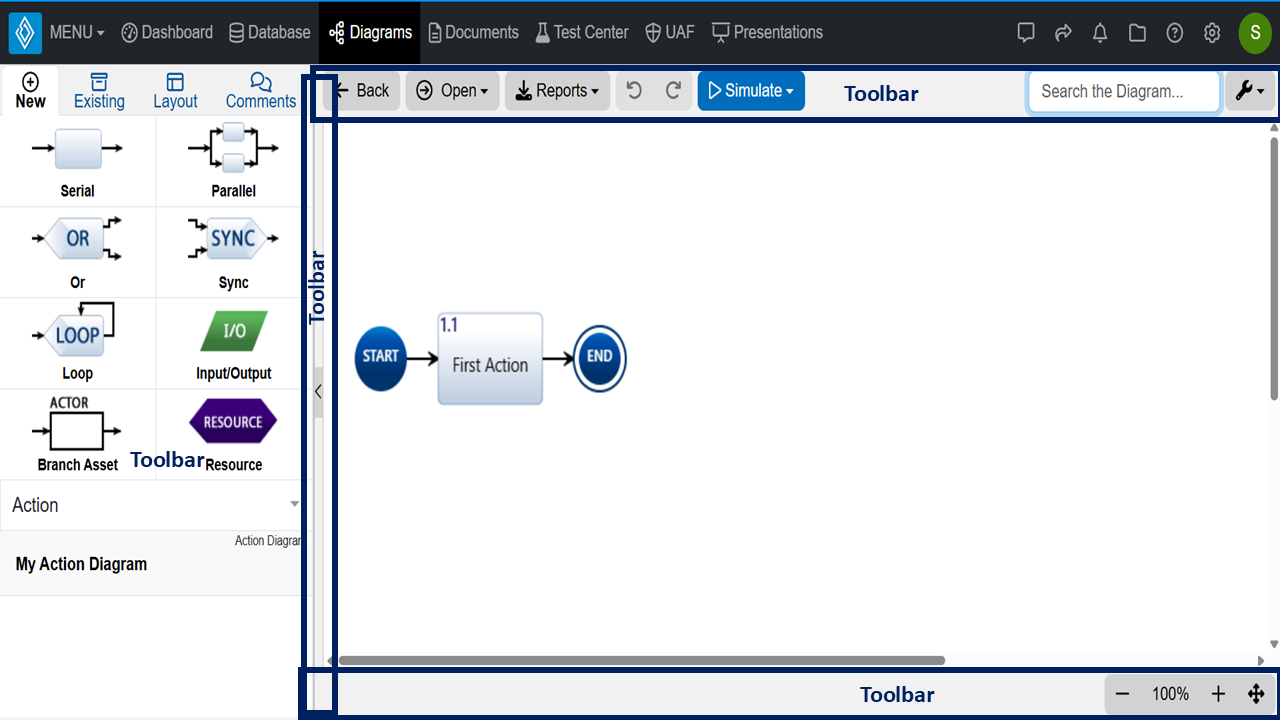Viewport: 1280px width, 720px height.
Task: Zoom out with the minus button
Action: click(x=1122, y=694)
